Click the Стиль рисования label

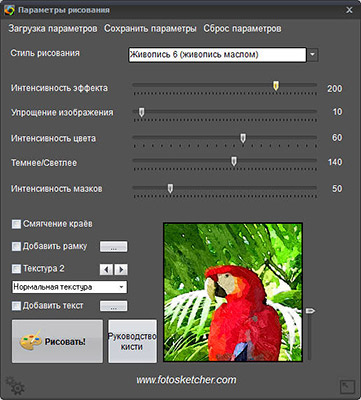click(45, 53)
